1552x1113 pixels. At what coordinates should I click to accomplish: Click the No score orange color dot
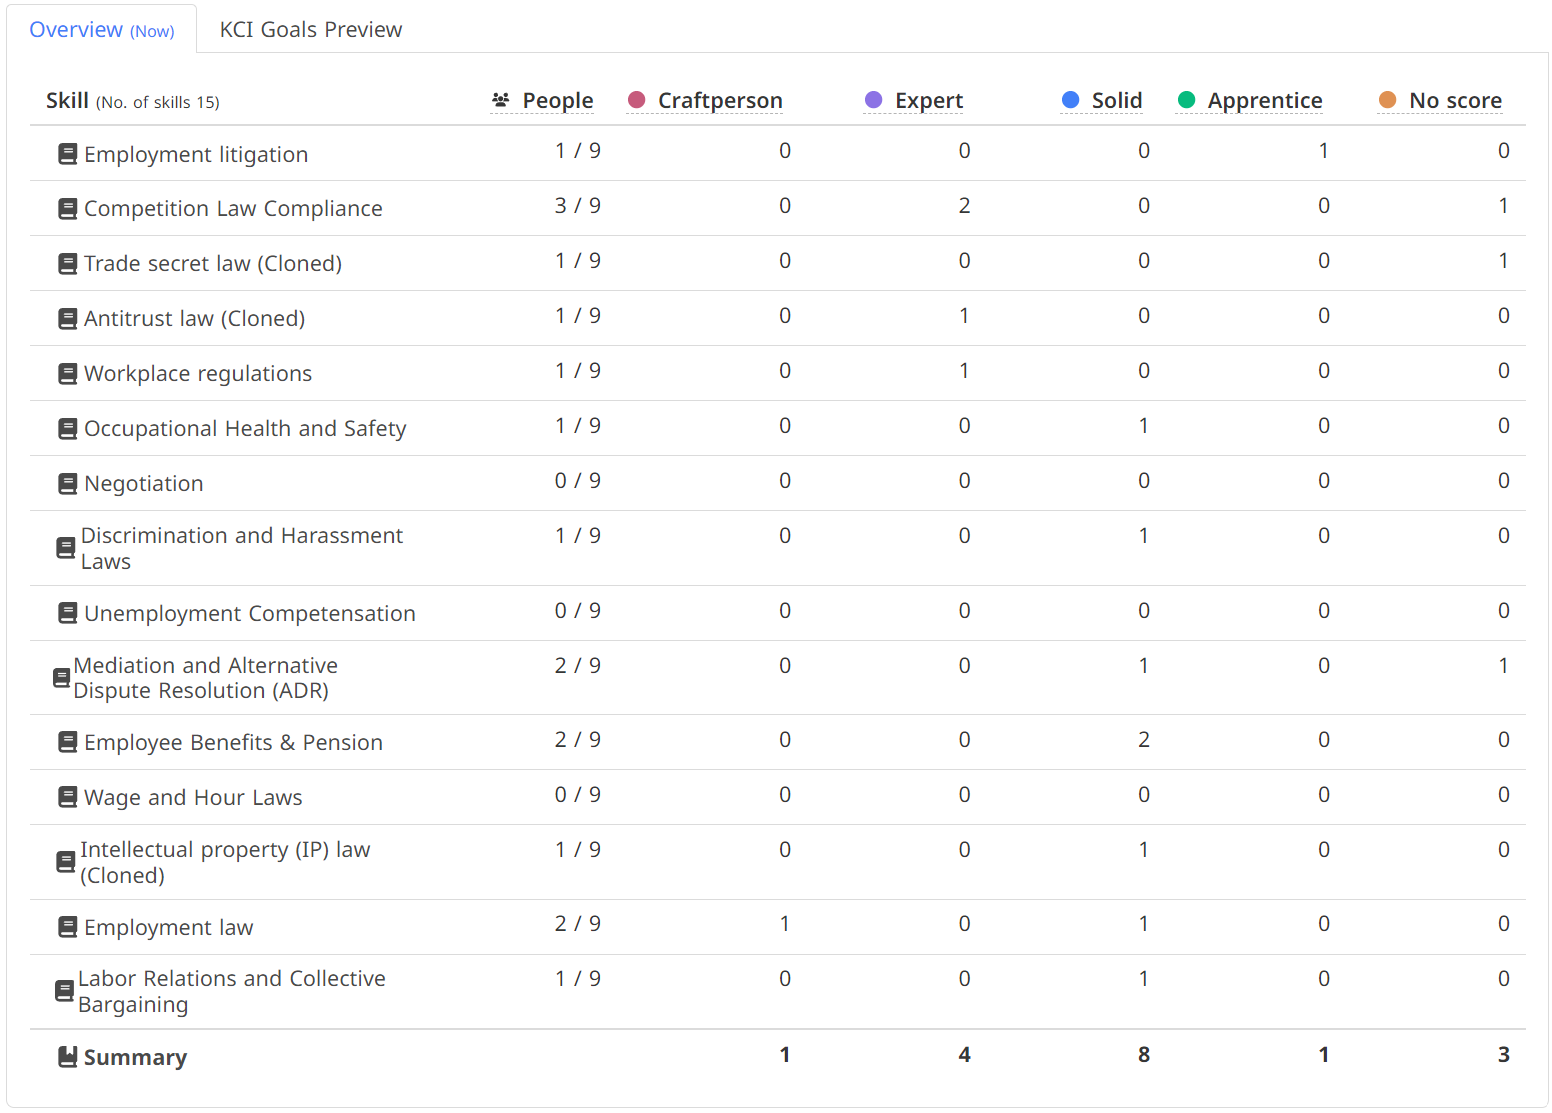point(1387,99)
